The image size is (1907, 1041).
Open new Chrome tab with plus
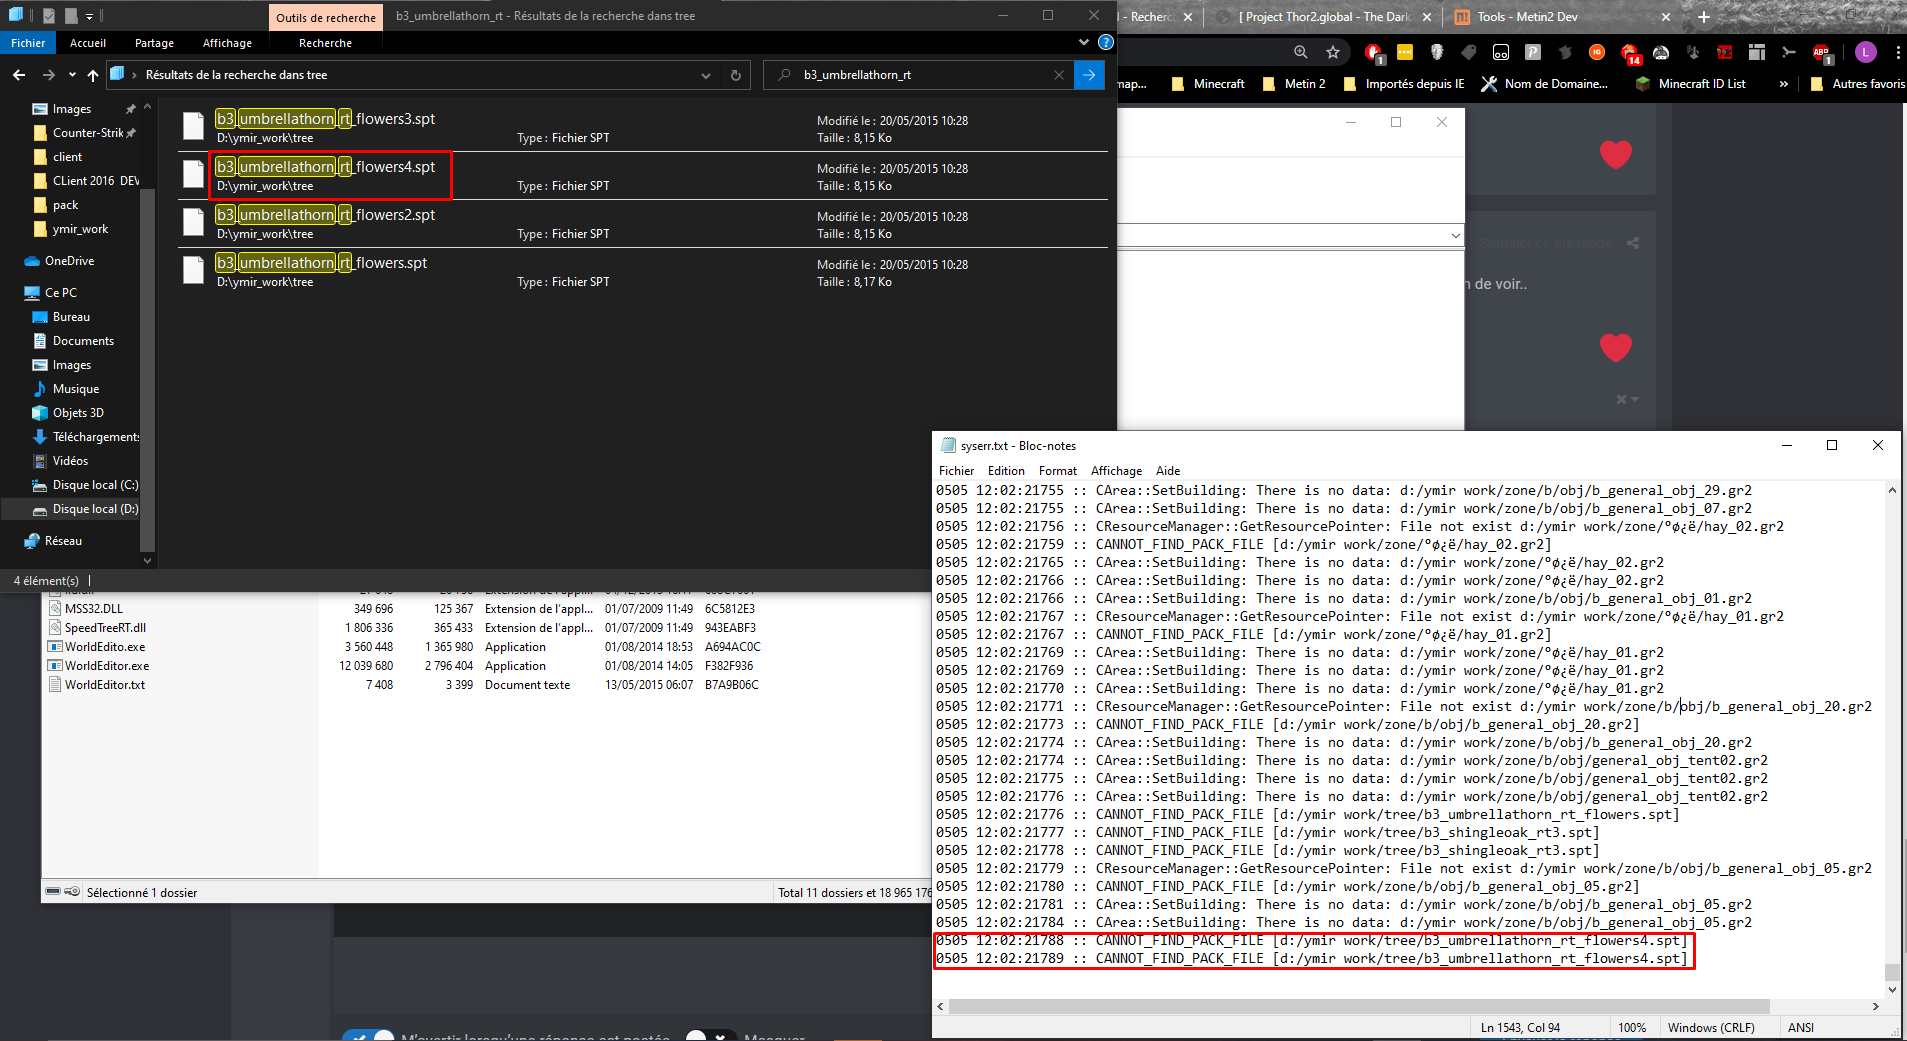1704,17
